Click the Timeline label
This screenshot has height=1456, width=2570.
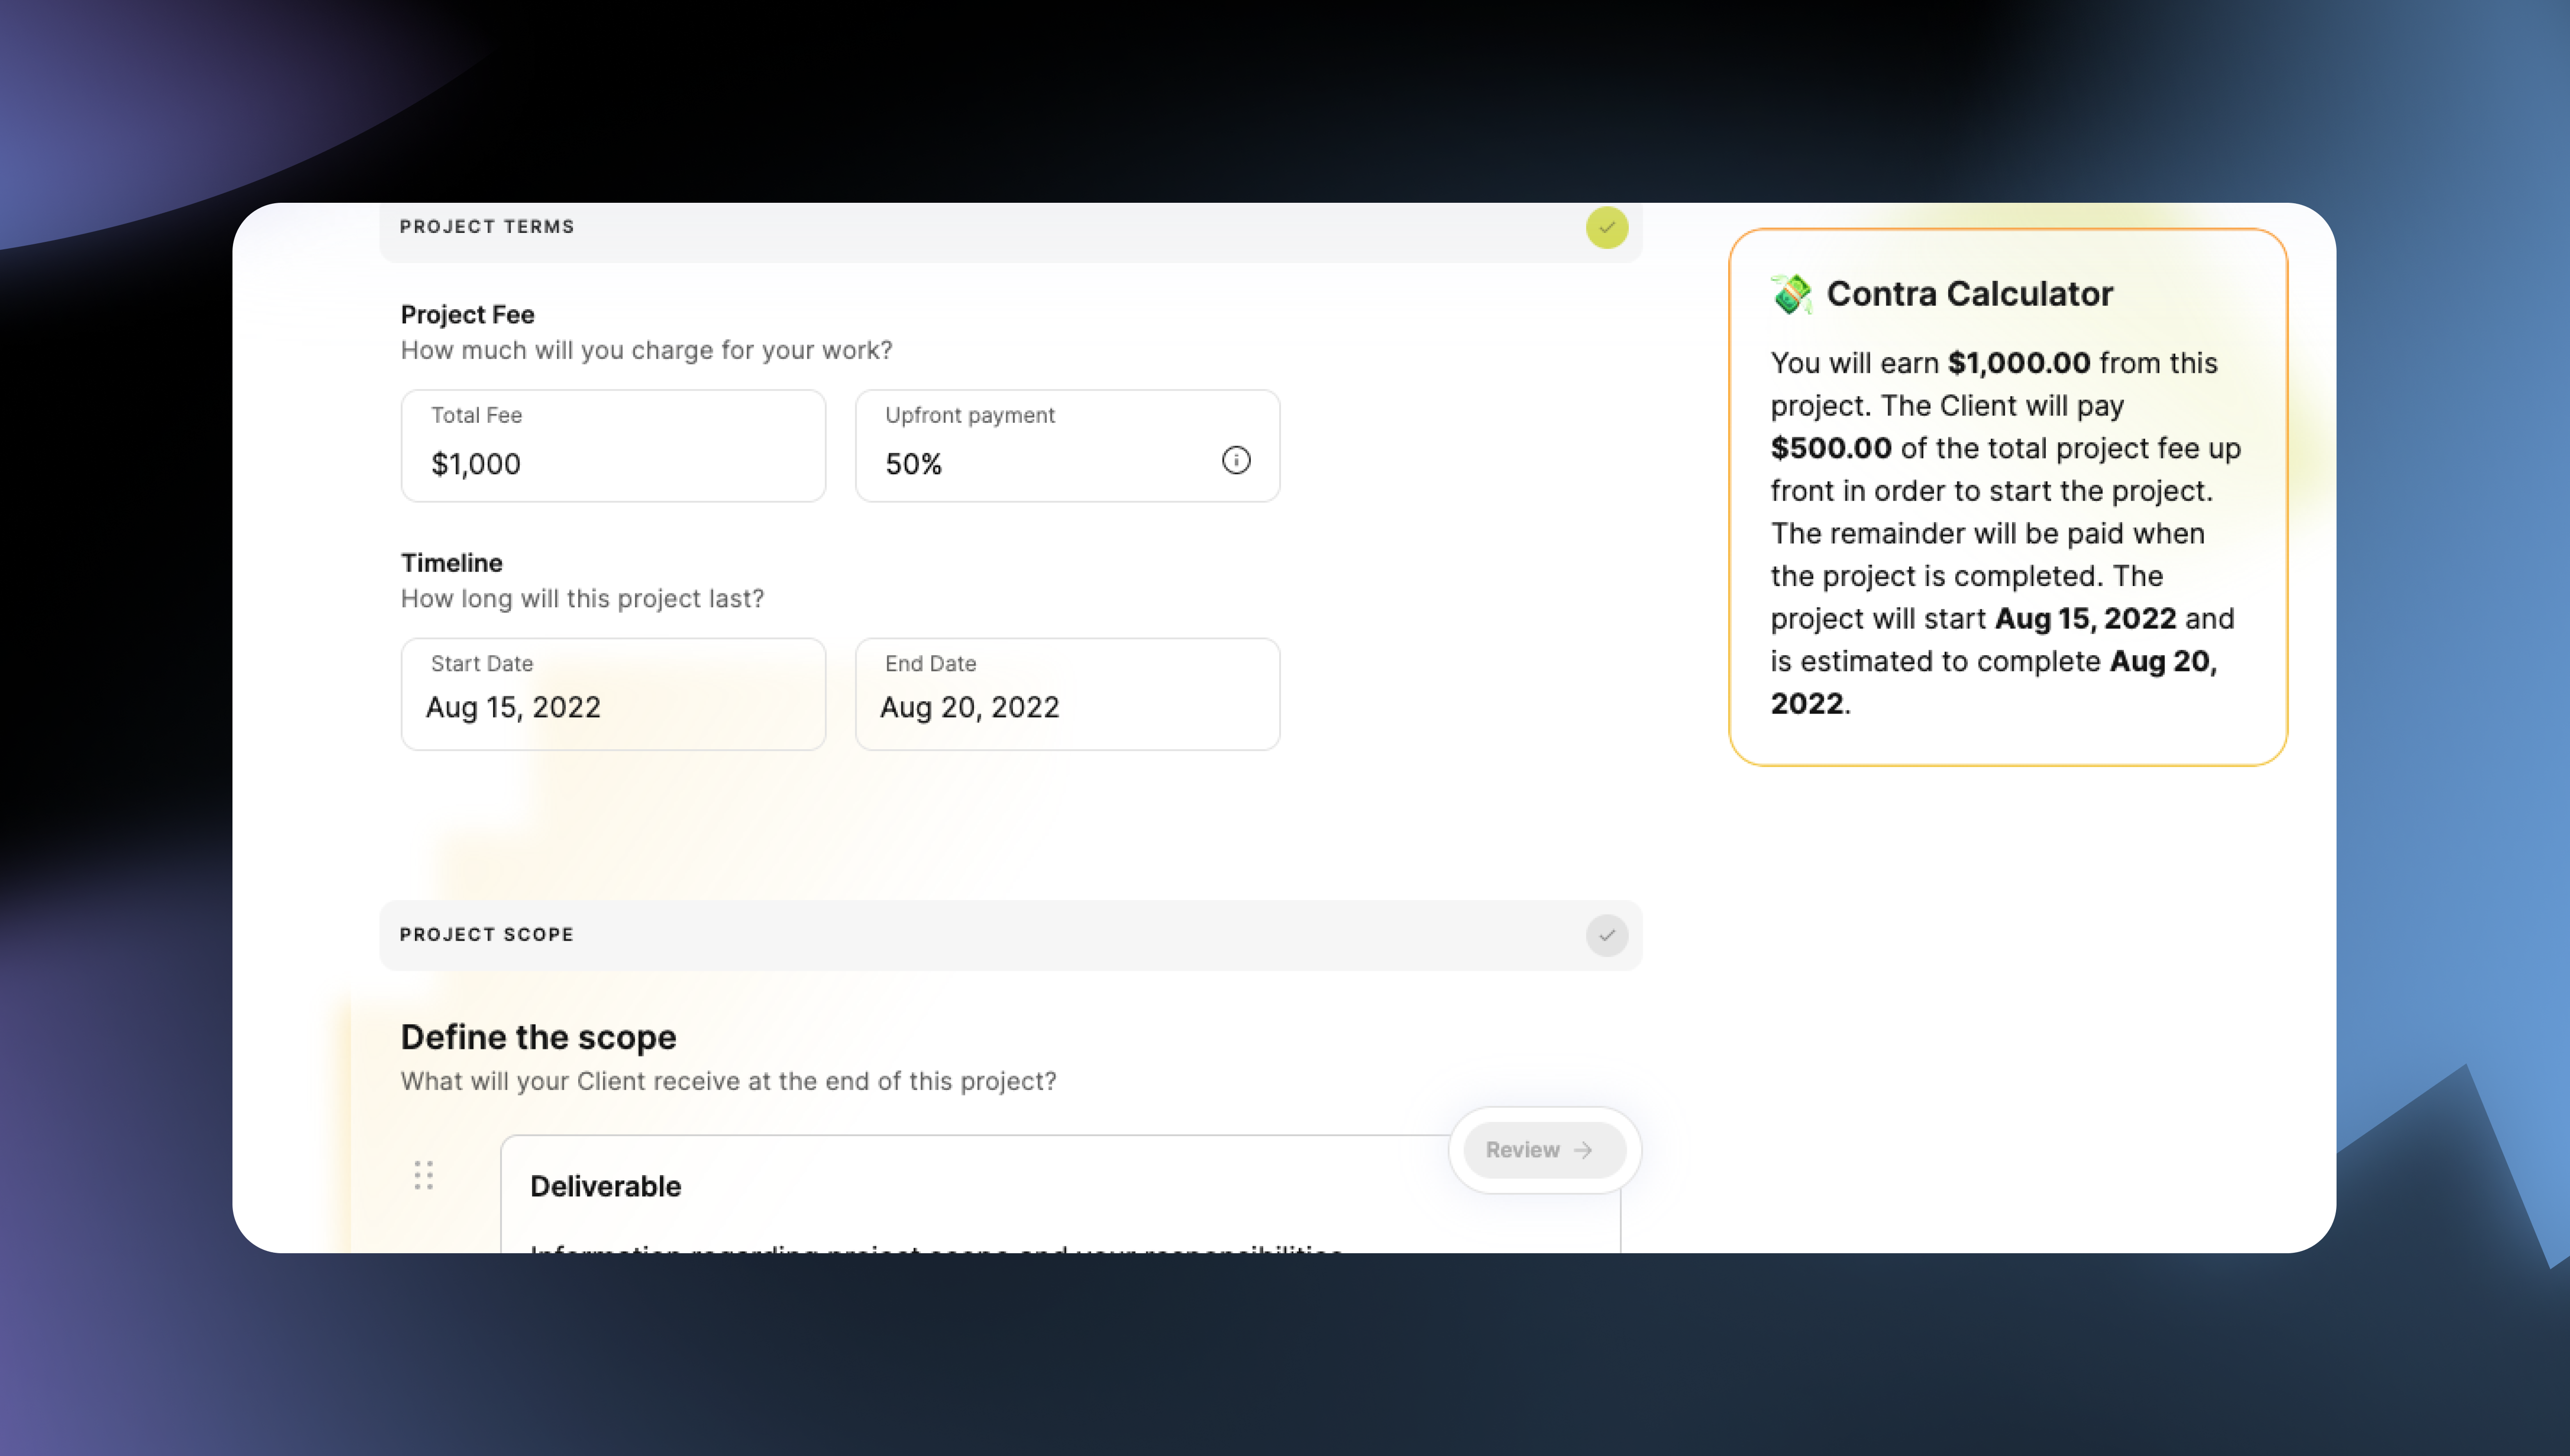tap(451, 563)
